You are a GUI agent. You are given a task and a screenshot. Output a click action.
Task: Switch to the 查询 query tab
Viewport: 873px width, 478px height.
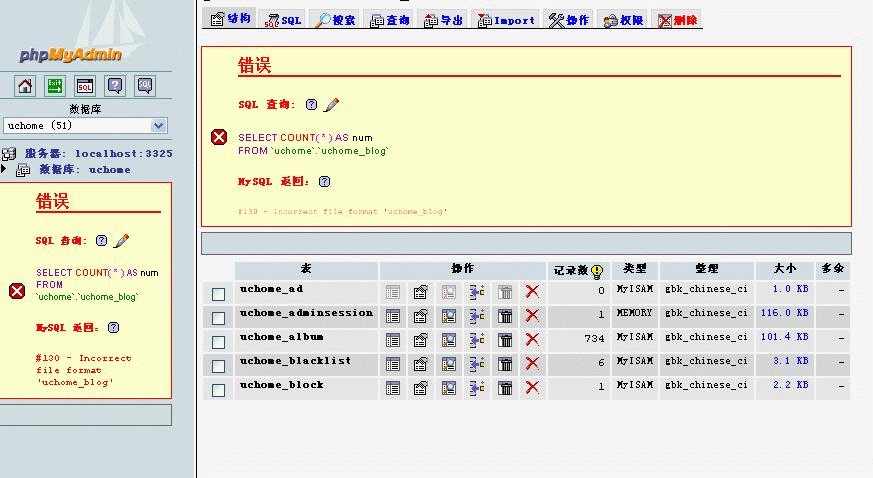(x=389, y=20)
